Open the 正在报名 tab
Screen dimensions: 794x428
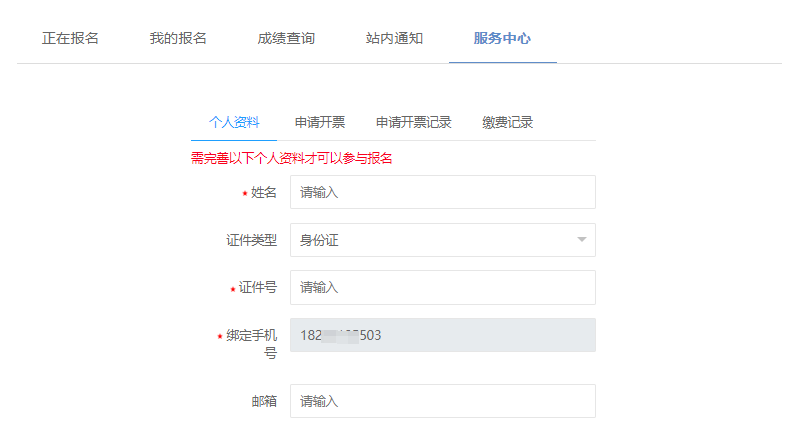[70, 39]
